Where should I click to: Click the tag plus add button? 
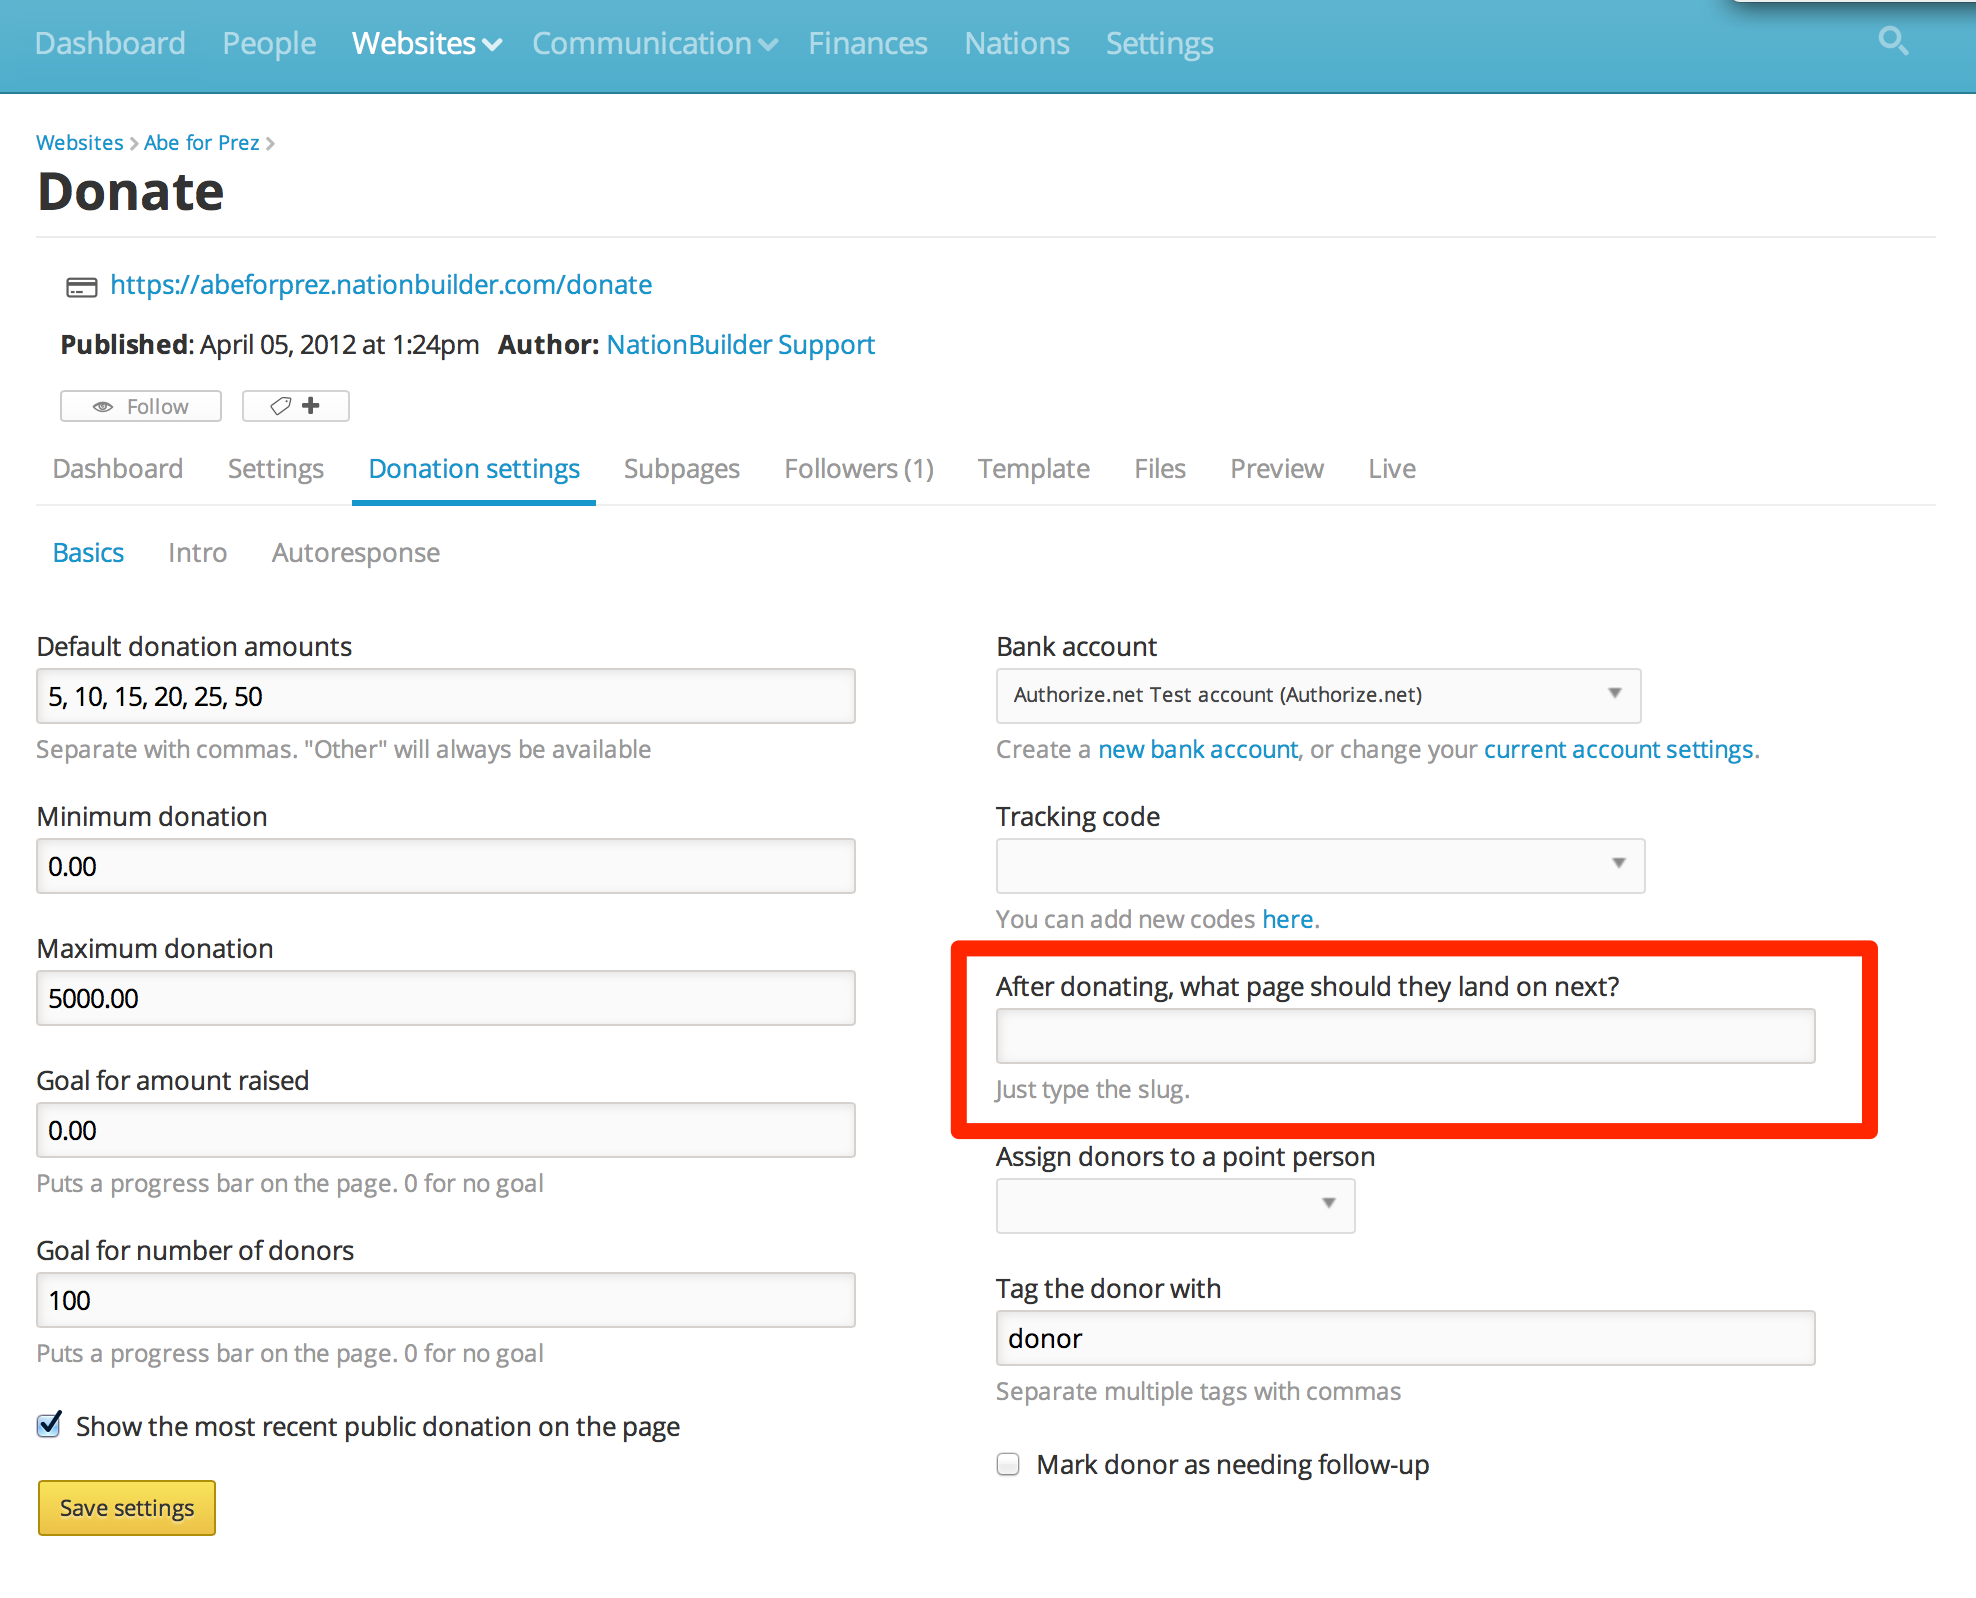295,406
